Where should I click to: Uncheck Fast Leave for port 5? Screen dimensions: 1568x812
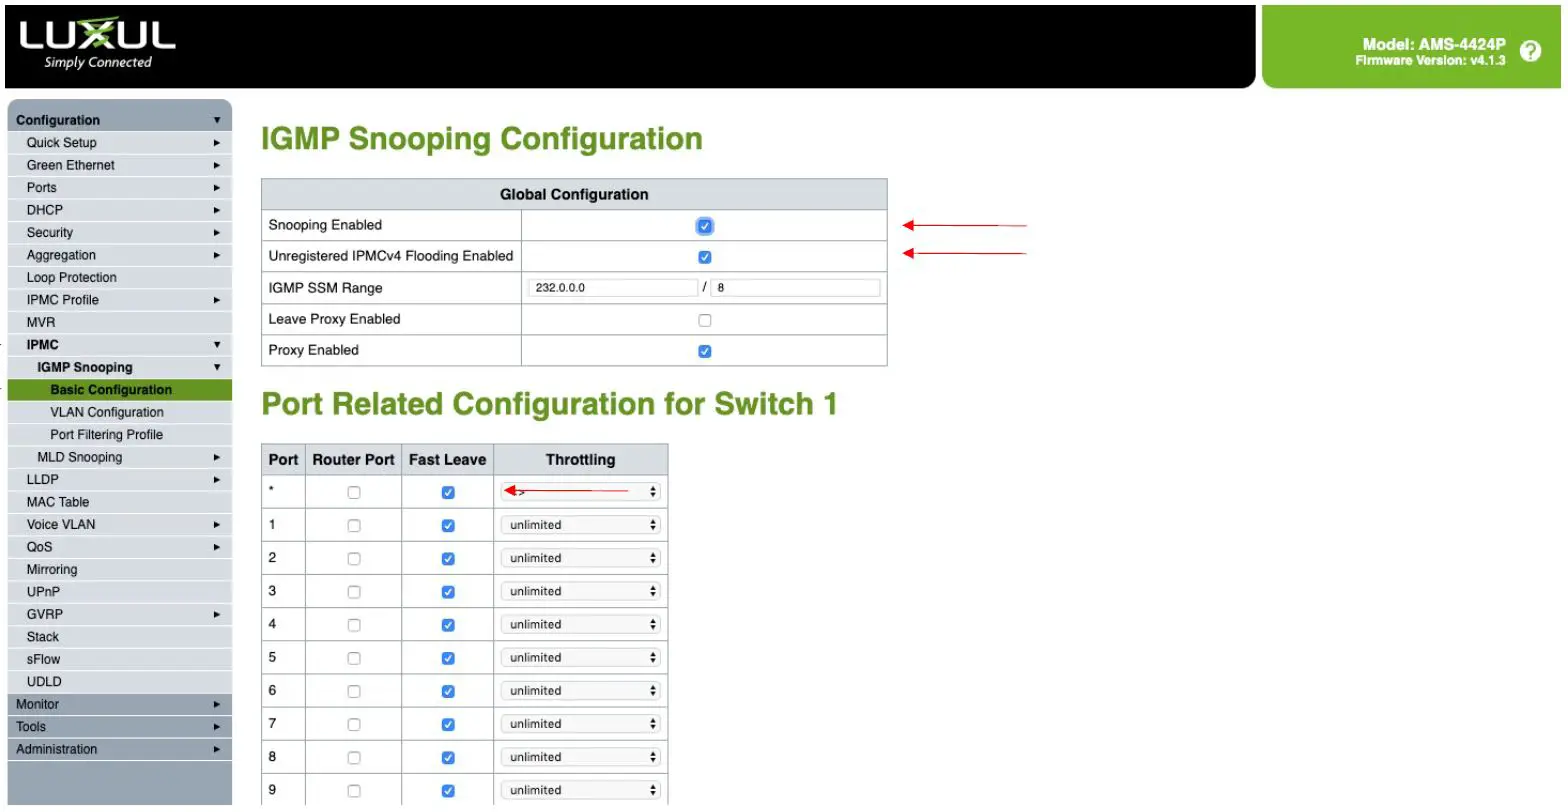448,658
